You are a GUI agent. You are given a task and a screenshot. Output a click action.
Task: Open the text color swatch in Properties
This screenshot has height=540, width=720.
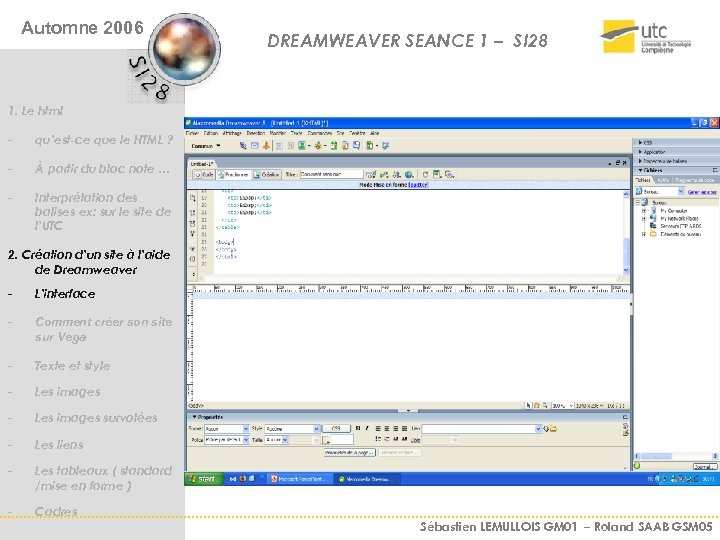(326, 440)
